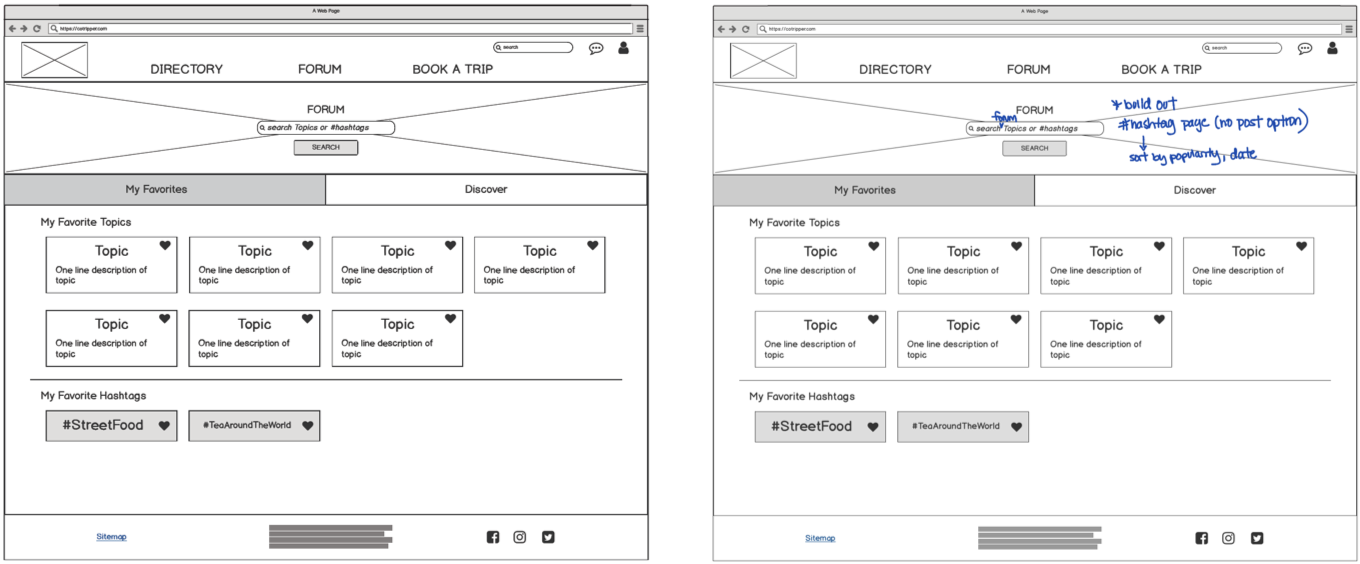Select My Favorites tab in left wireframe
The width and height of the screenshot is (1360, 564).
click(x=165, y=189)
